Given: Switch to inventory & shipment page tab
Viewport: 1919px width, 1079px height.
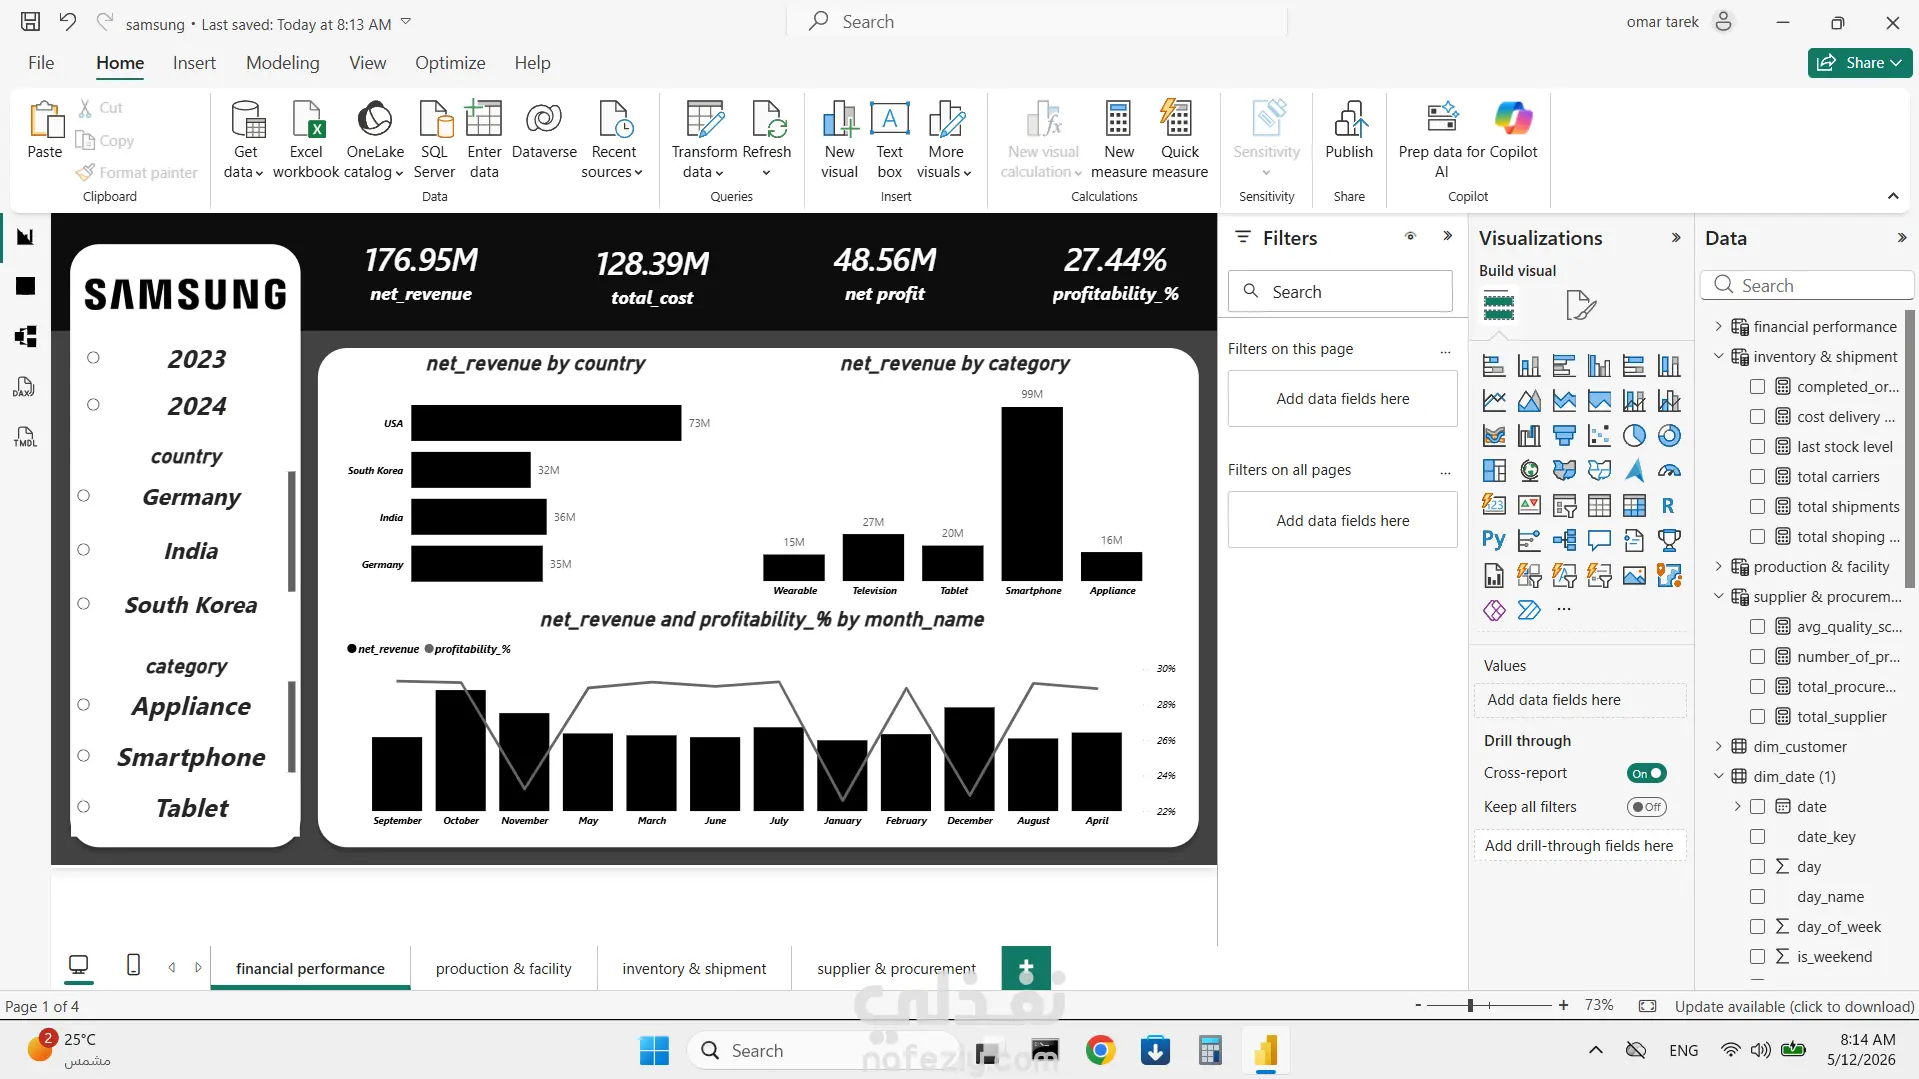Looking at the screenshot, I should pyautogui.click(x=694, y=968).
